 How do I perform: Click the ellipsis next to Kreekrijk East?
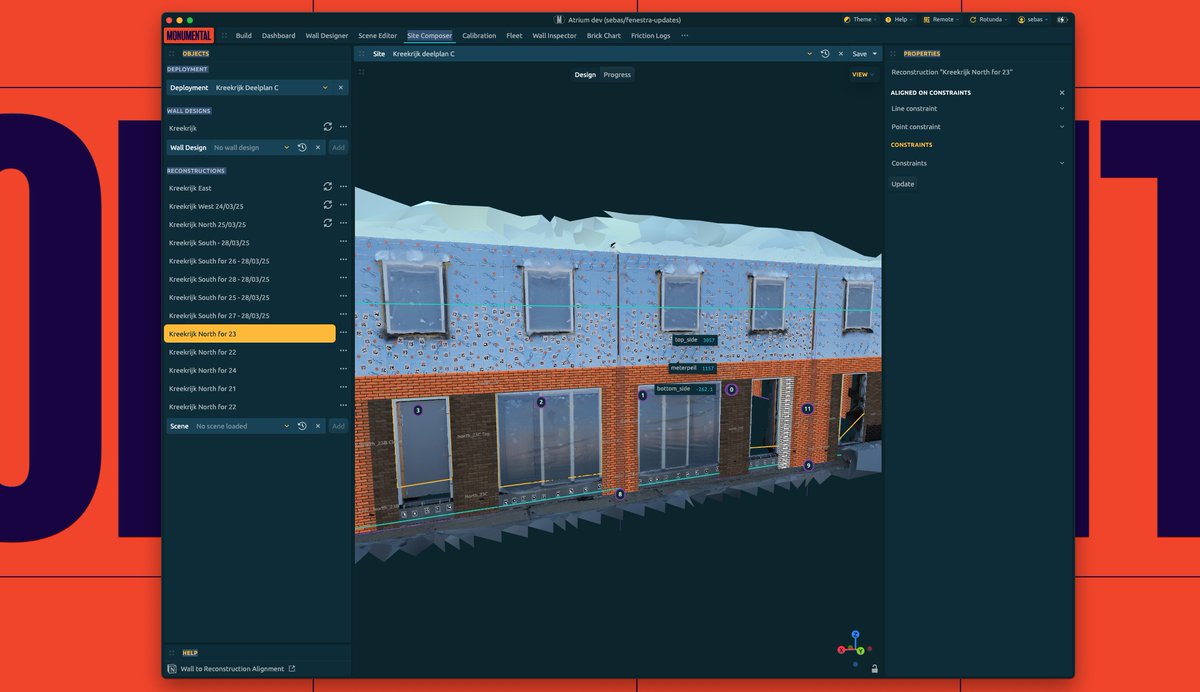pos(343,187)
